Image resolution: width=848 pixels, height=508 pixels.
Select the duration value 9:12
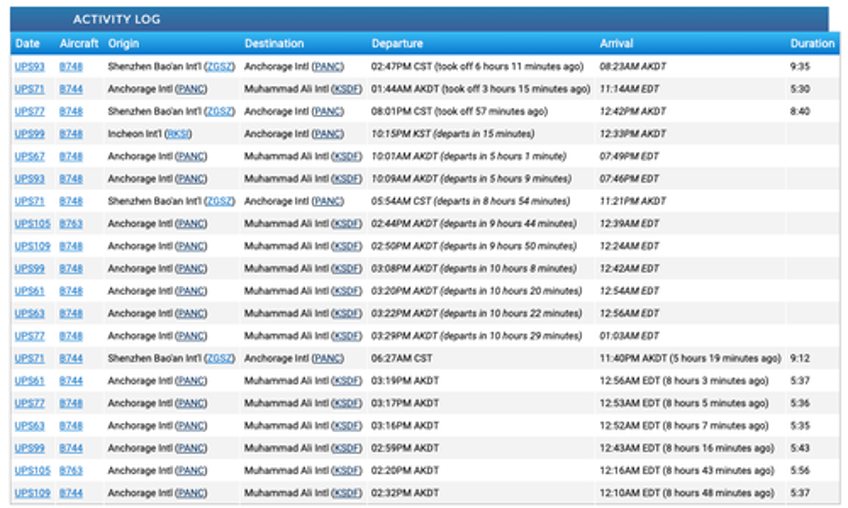pos(800,358)
